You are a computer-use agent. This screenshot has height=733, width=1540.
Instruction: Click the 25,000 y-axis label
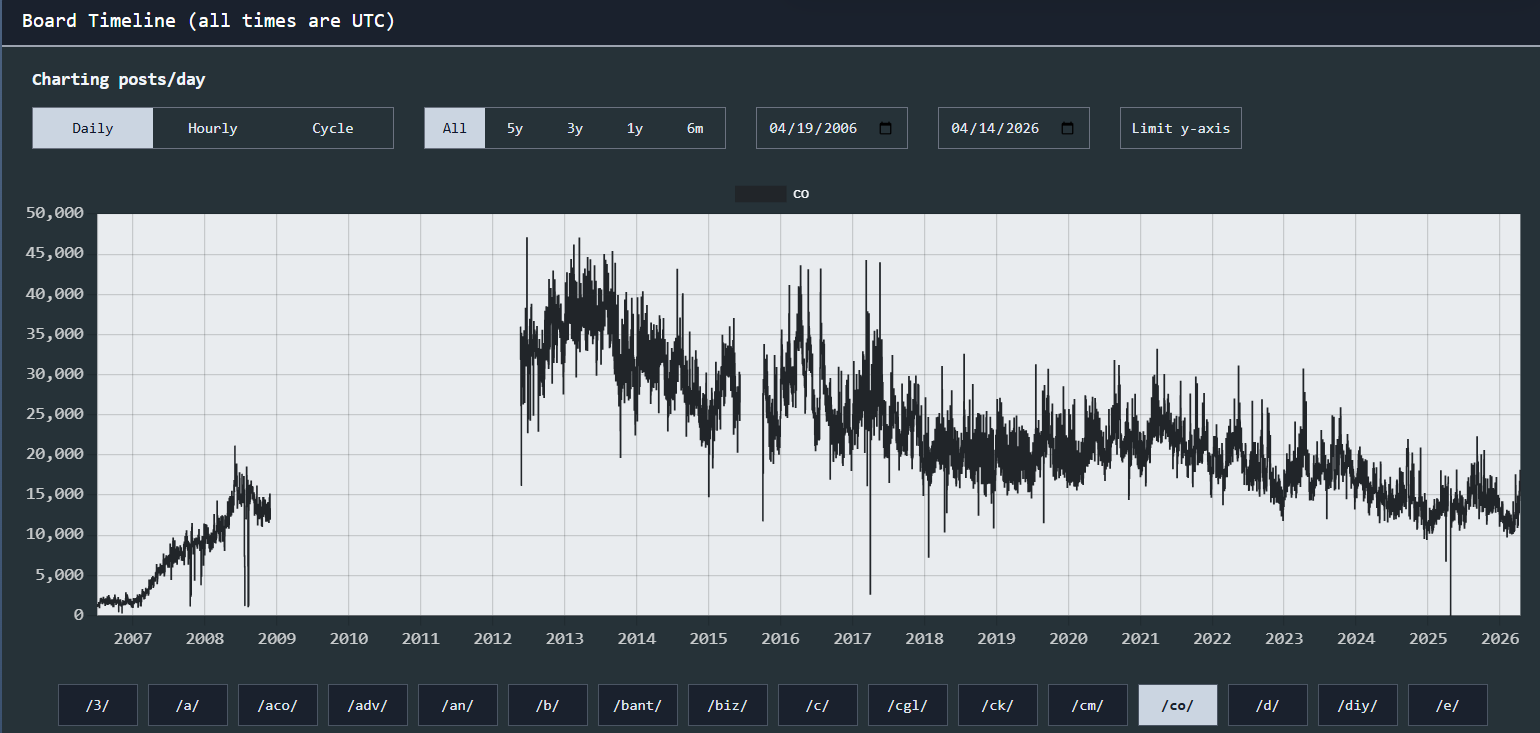(57, 414)
